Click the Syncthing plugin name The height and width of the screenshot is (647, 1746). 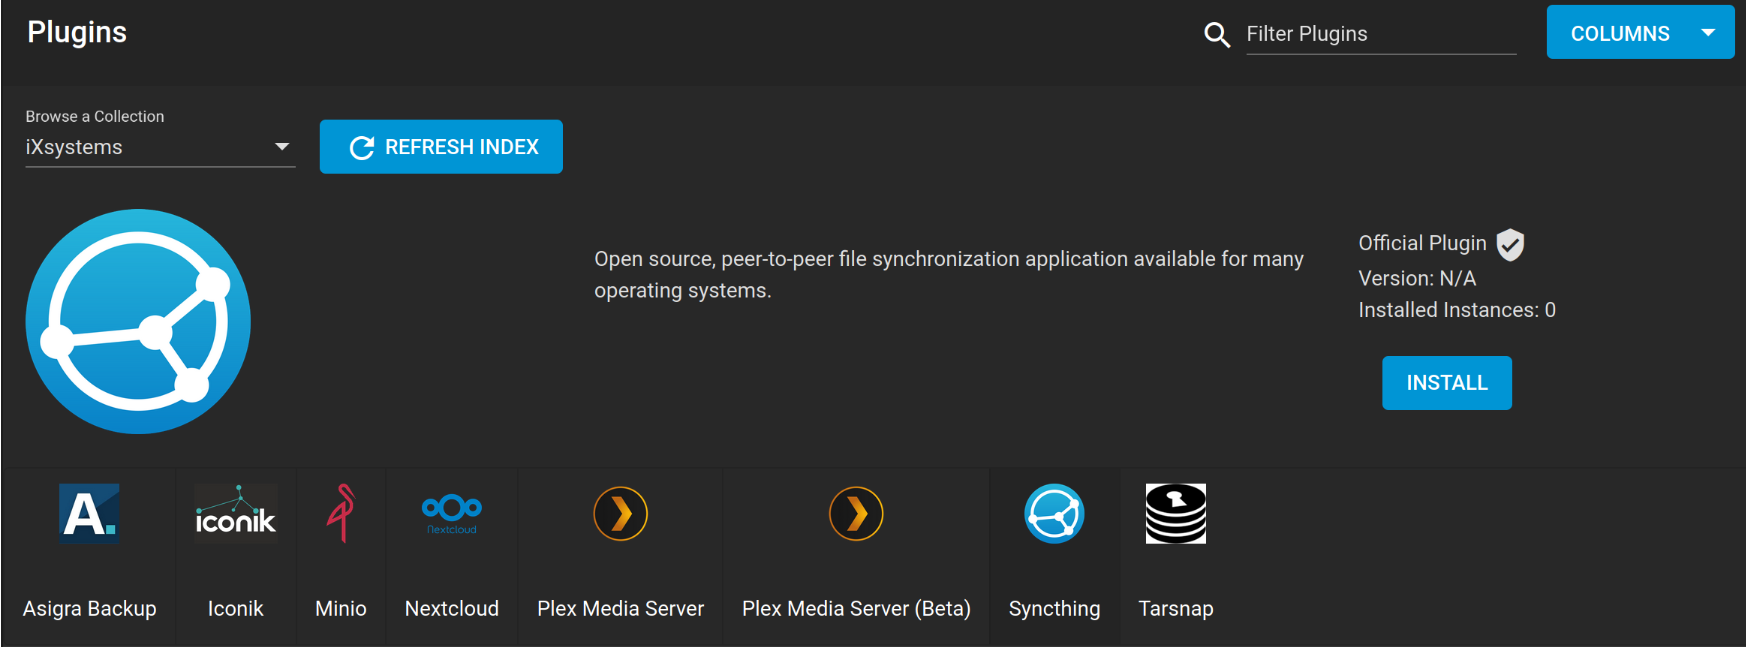point(1055,608)
